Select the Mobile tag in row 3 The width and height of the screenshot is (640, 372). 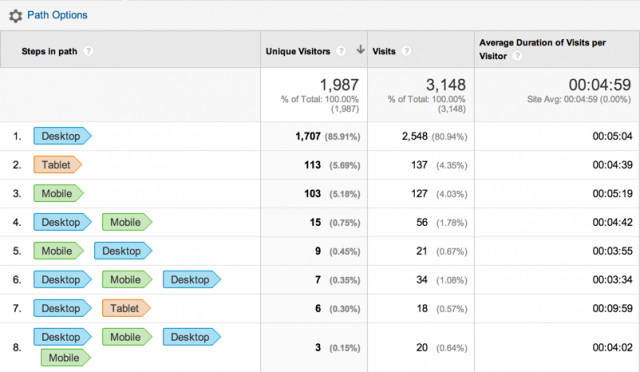pos(58,194)
